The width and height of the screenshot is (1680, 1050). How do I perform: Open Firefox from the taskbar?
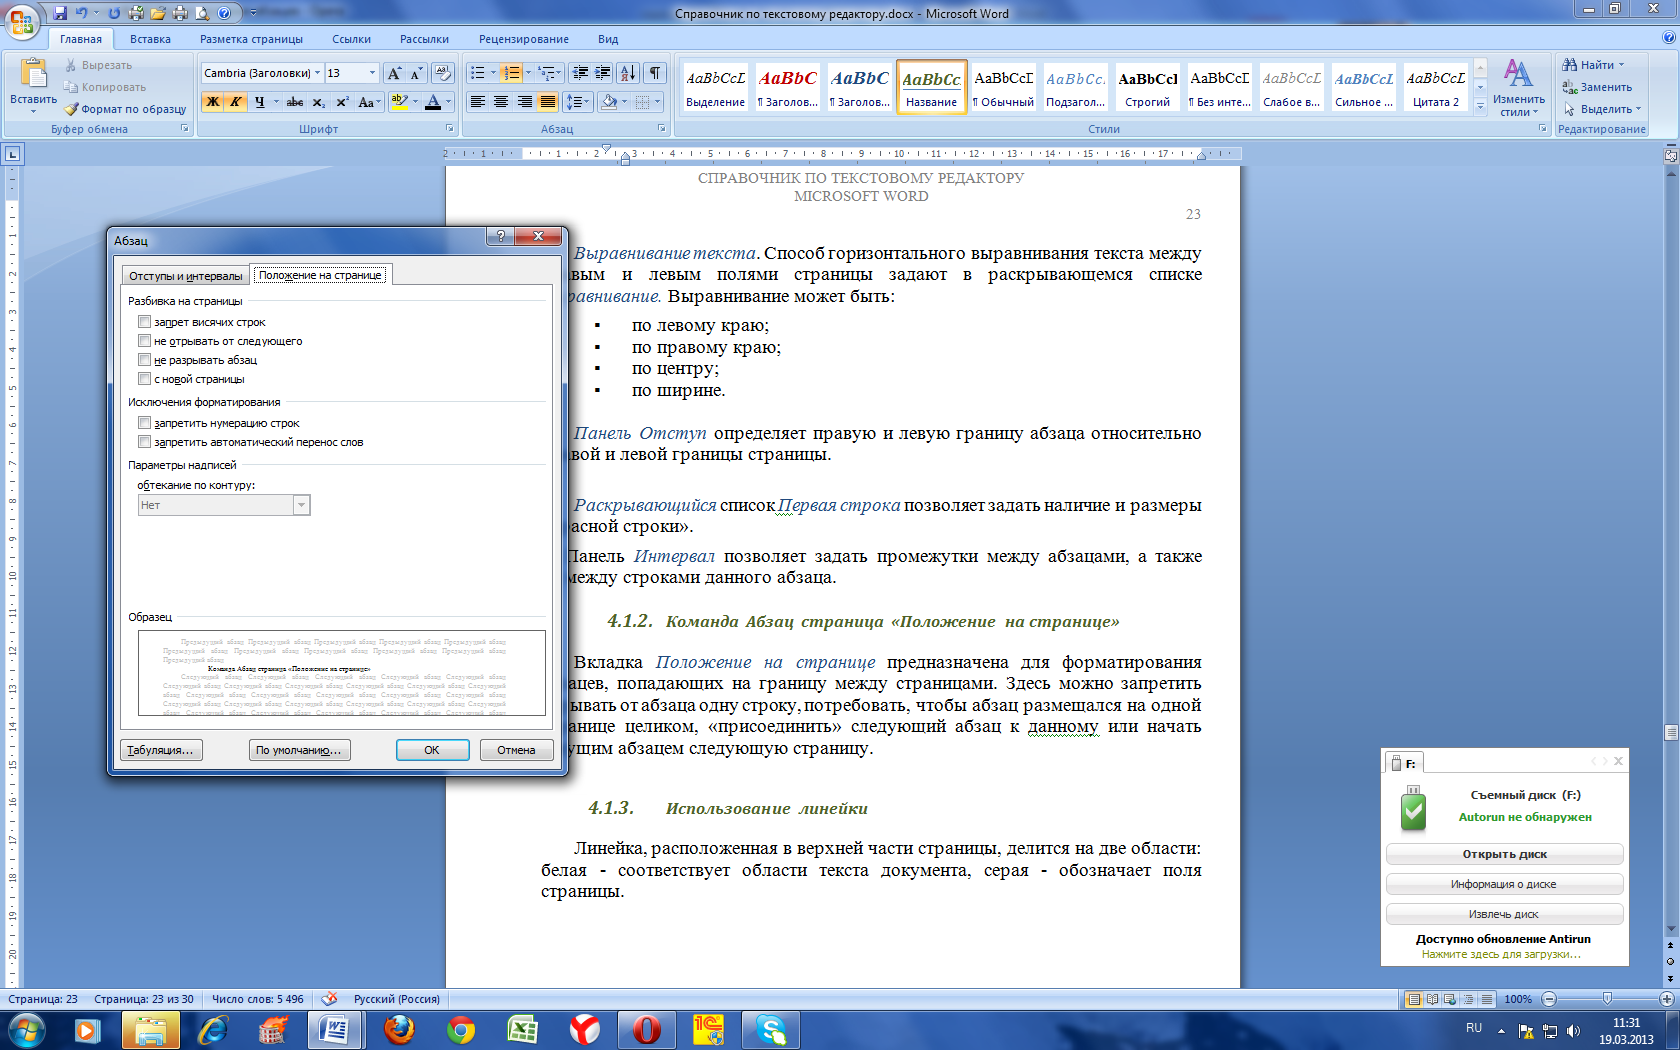399,1029
